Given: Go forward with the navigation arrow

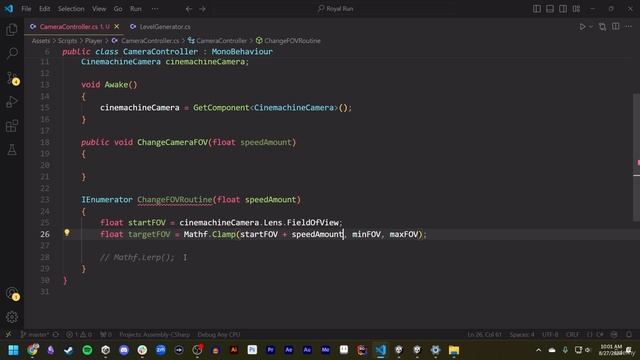Looking at the screenshot, I should pyautogui.click(x=202, y=9).
